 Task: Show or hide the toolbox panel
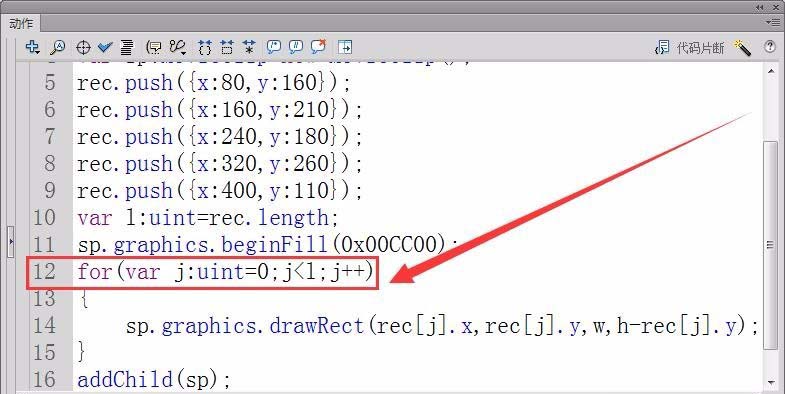(345, 47)
